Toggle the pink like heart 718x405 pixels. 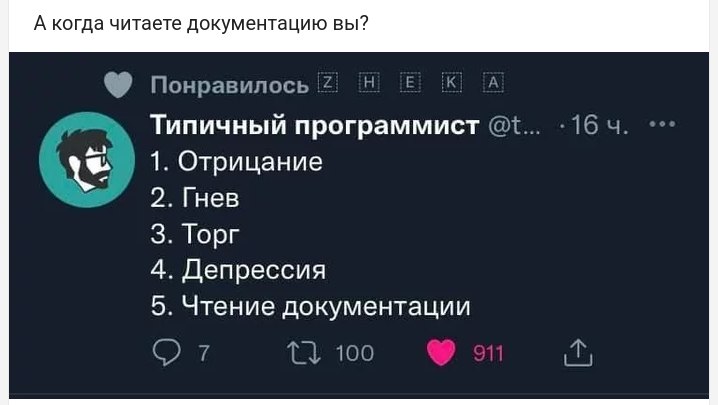pos(441,352)
